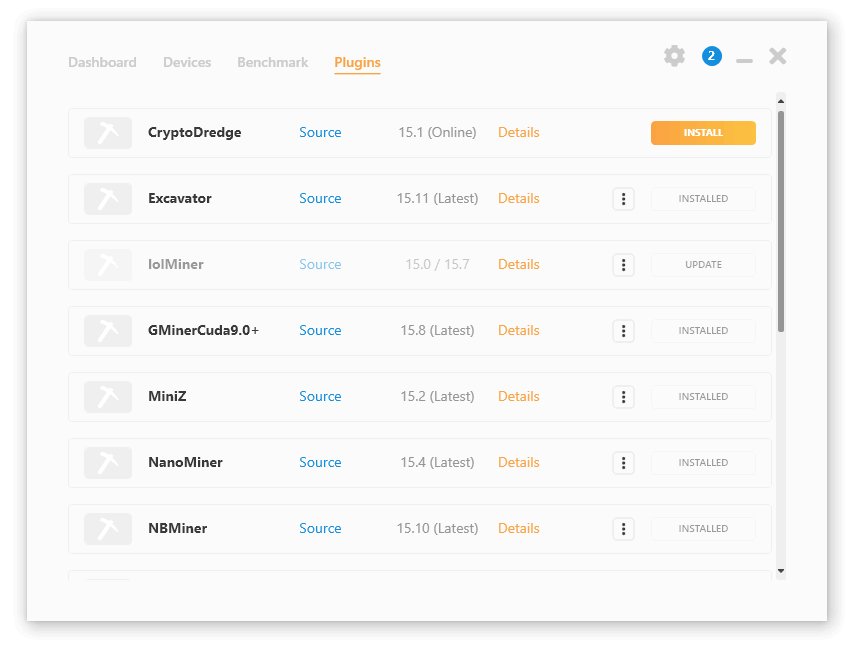This screenshot has width=854, height=651.
Task: Open NanoMiner's three-dot options menu
Action: click(623, 463)
